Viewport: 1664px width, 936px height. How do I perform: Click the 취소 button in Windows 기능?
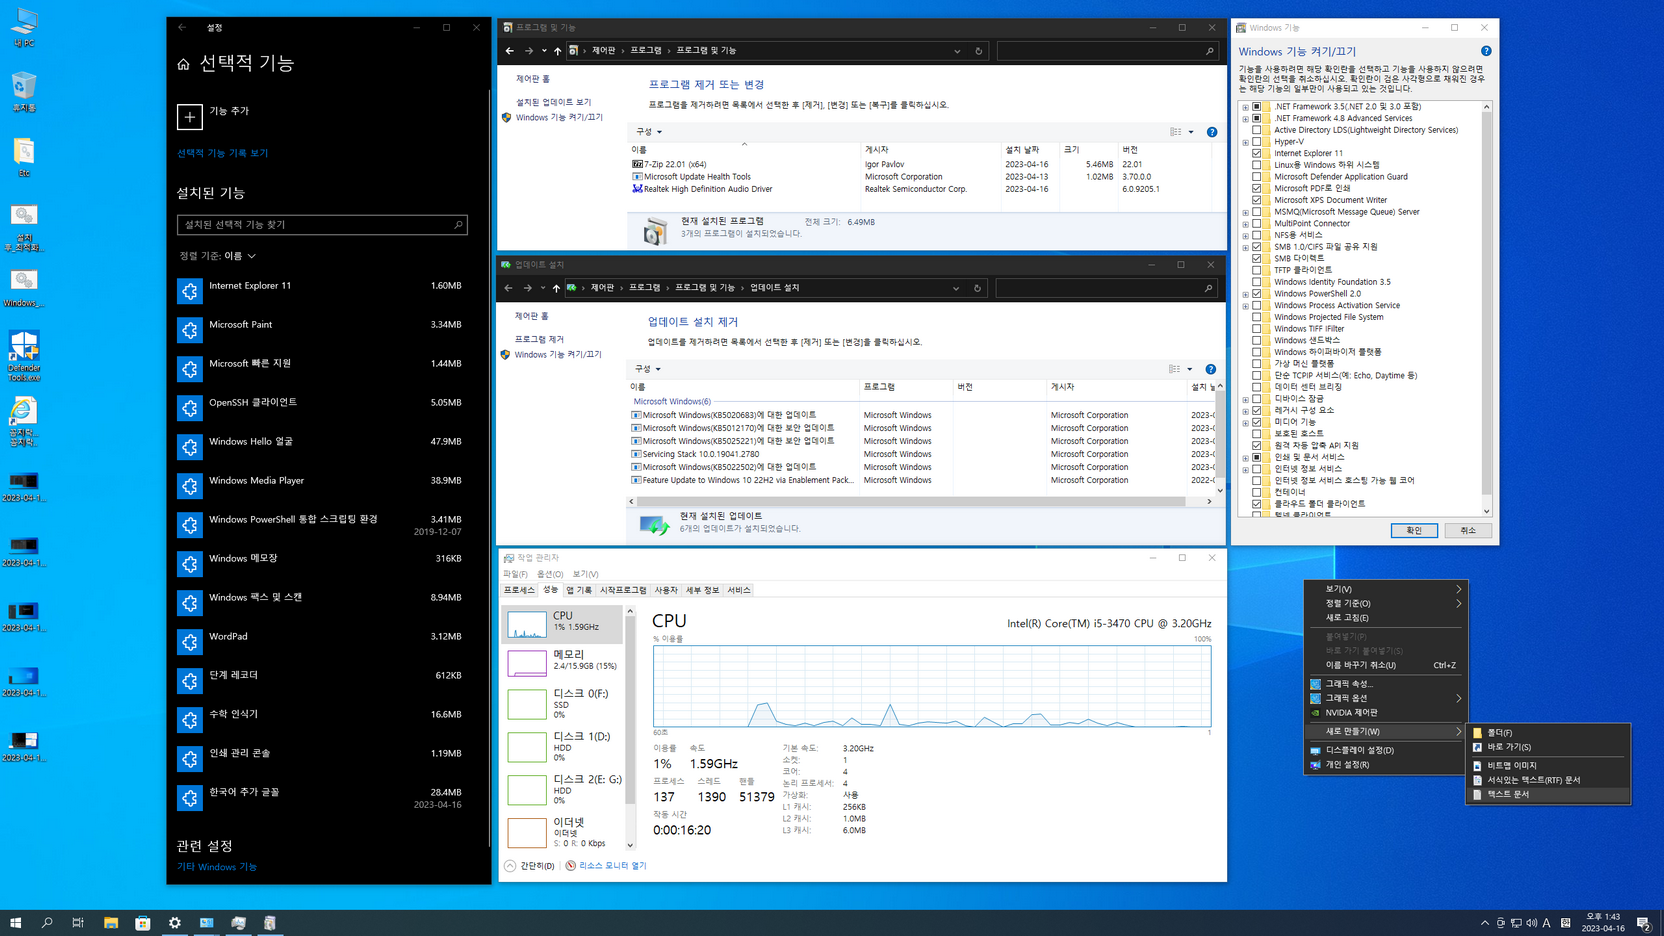1468,531
